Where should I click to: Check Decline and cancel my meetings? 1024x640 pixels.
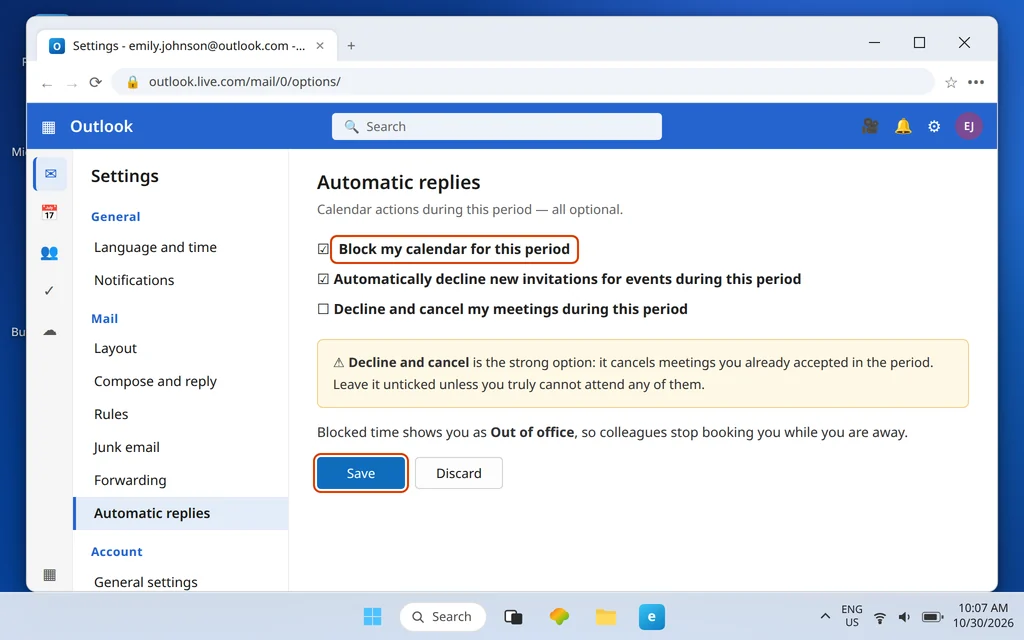click(x=323, y=309)
